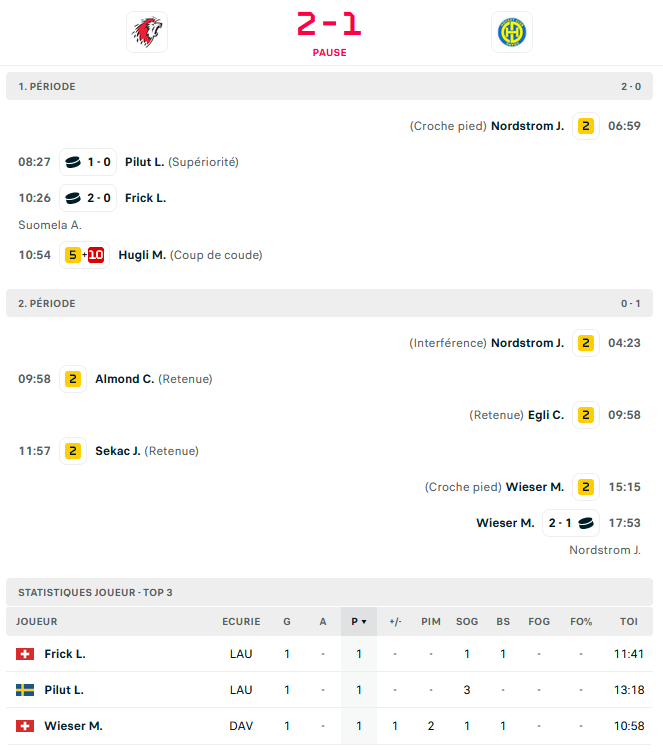This screenshot has height=753, width=663.
Task: Collapse the 1. Période section header
Action: (x=329, y=87)
